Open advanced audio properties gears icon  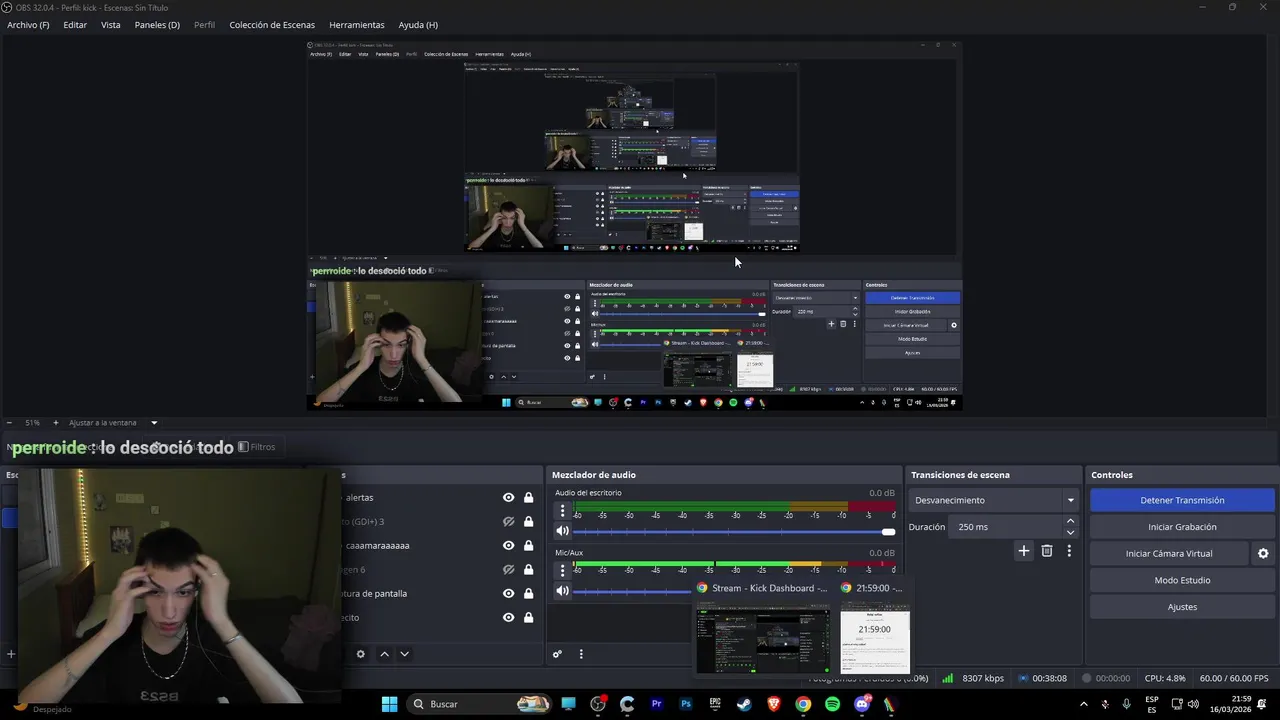[558, 654]
